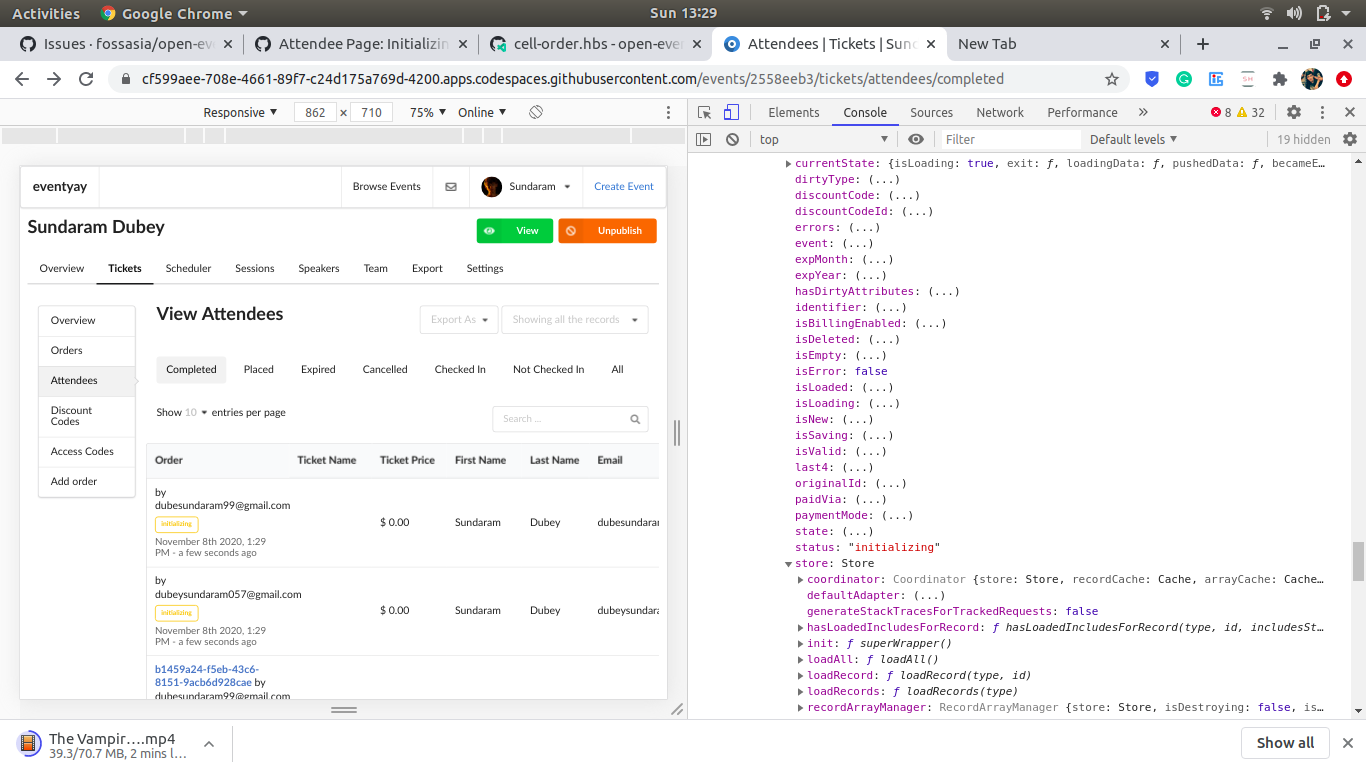Open the Responsive device dropdown
1366x768 pixels.
point(240,112)
